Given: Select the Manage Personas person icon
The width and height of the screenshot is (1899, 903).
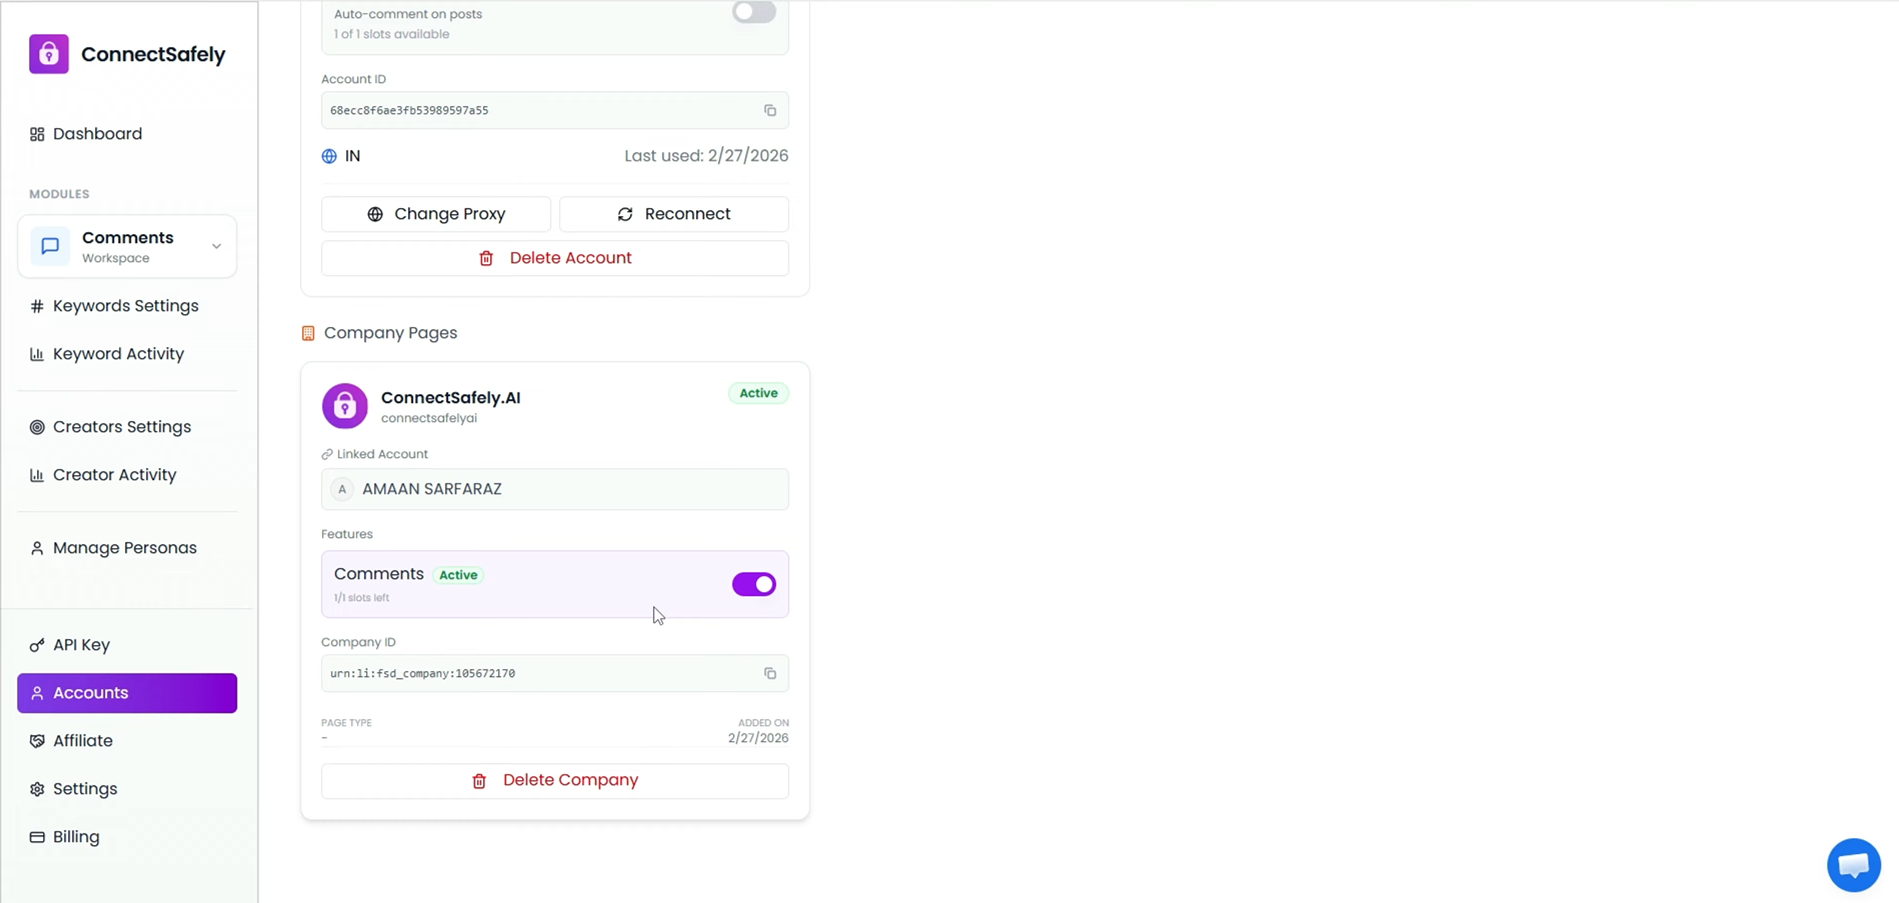Looking at the screenshot, I should point(36,547).
